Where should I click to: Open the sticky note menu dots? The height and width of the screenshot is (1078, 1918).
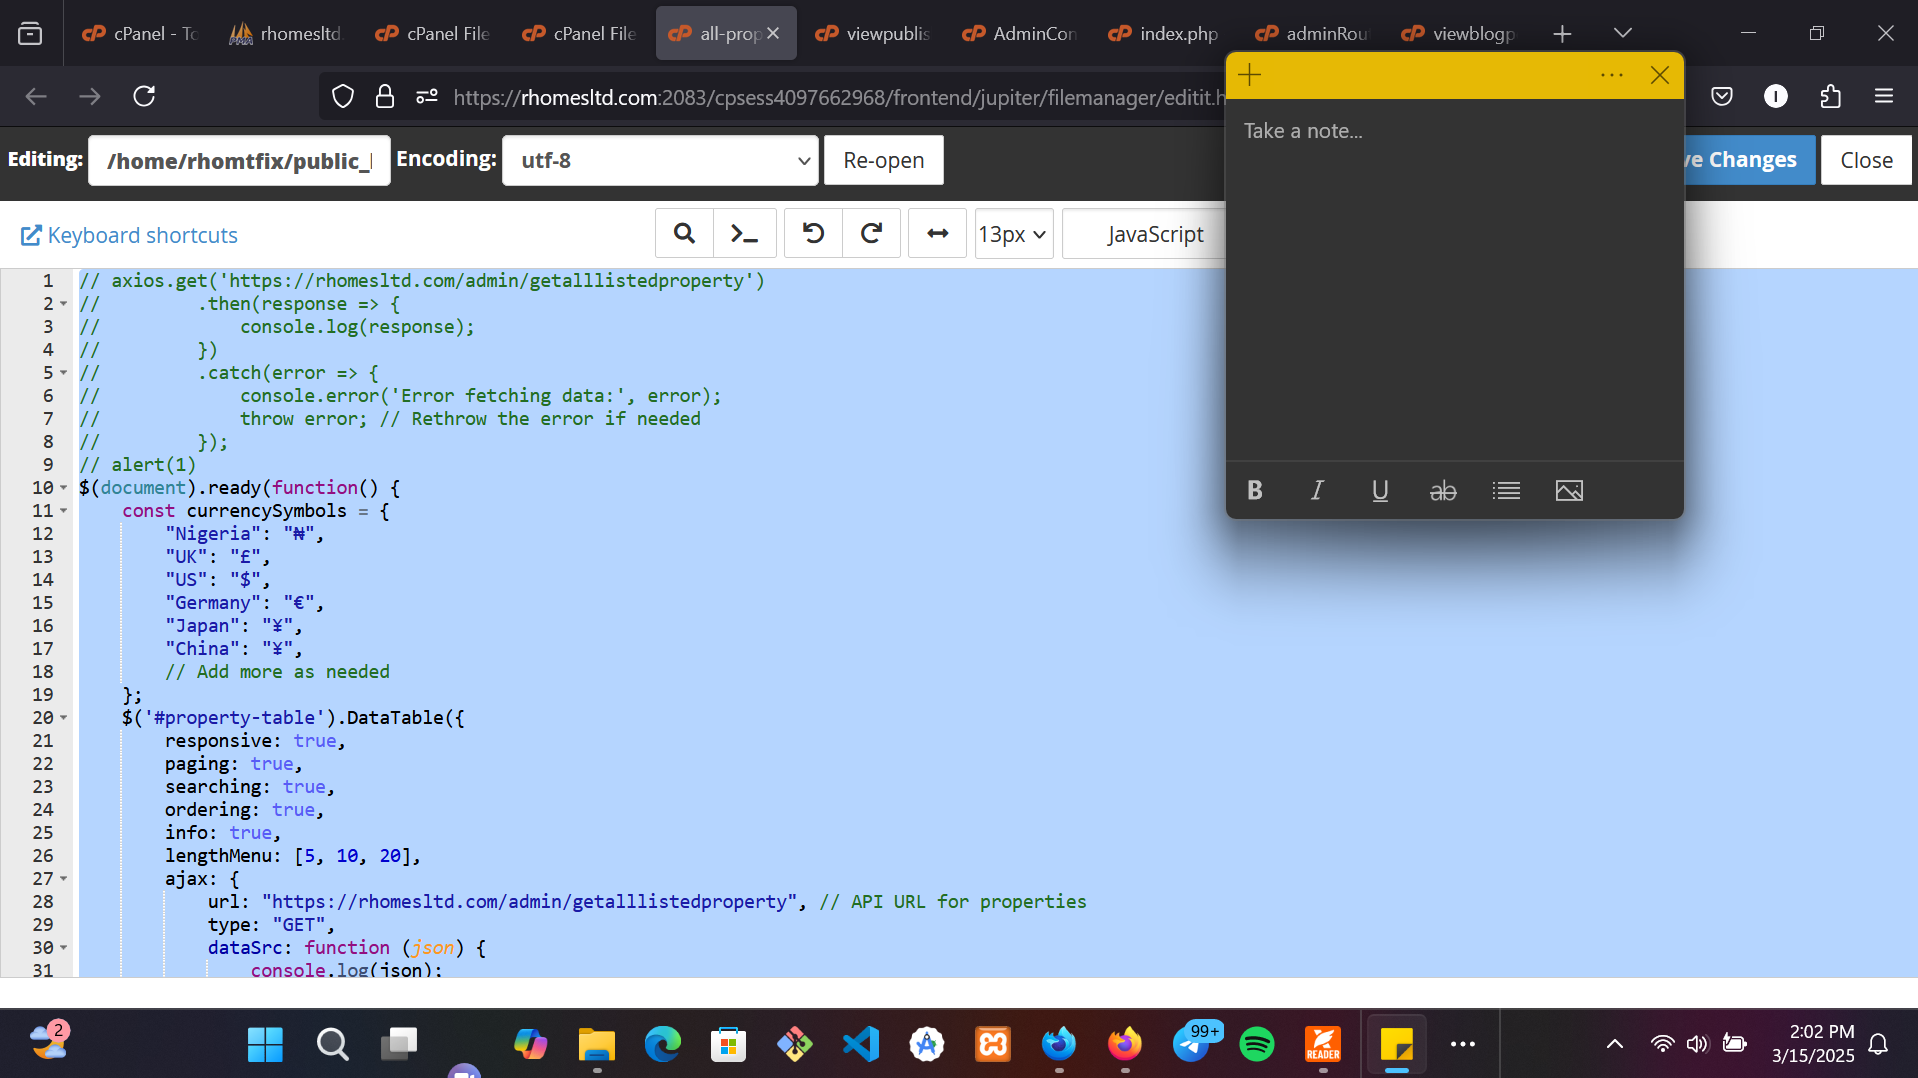click(1611, 75)
